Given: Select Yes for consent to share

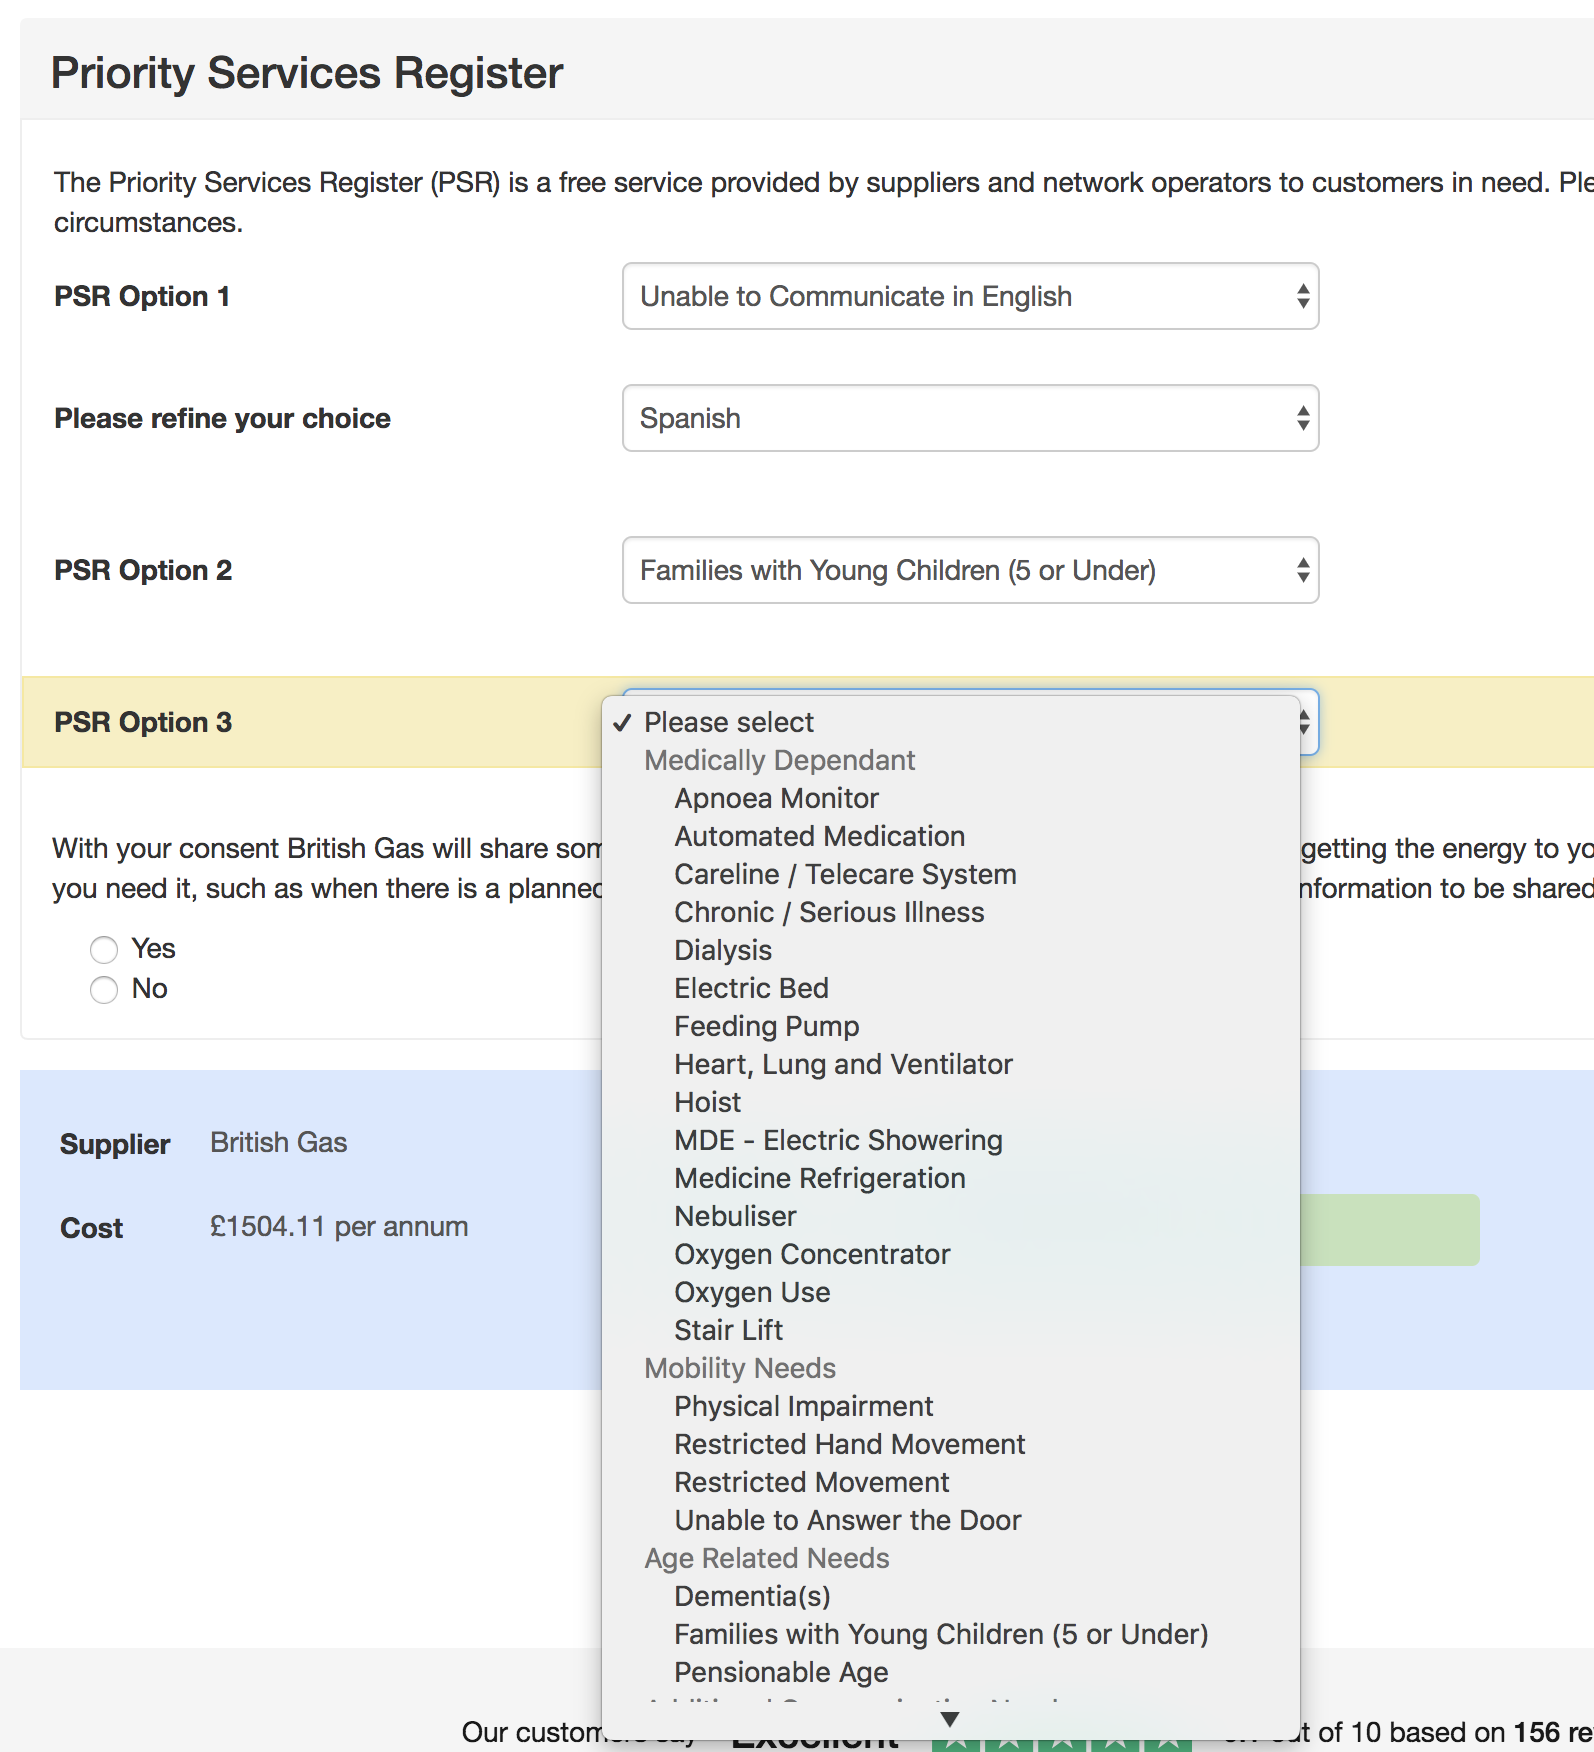Looking at the screenshot, I should 104,949.
